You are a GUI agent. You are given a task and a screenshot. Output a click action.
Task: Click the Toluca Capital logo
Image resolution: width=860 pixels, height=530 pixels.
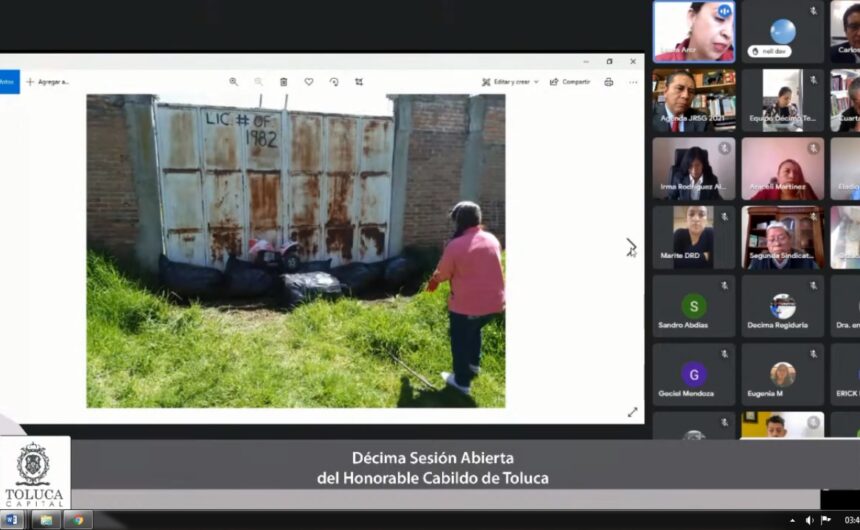click(x=34, y=474)
